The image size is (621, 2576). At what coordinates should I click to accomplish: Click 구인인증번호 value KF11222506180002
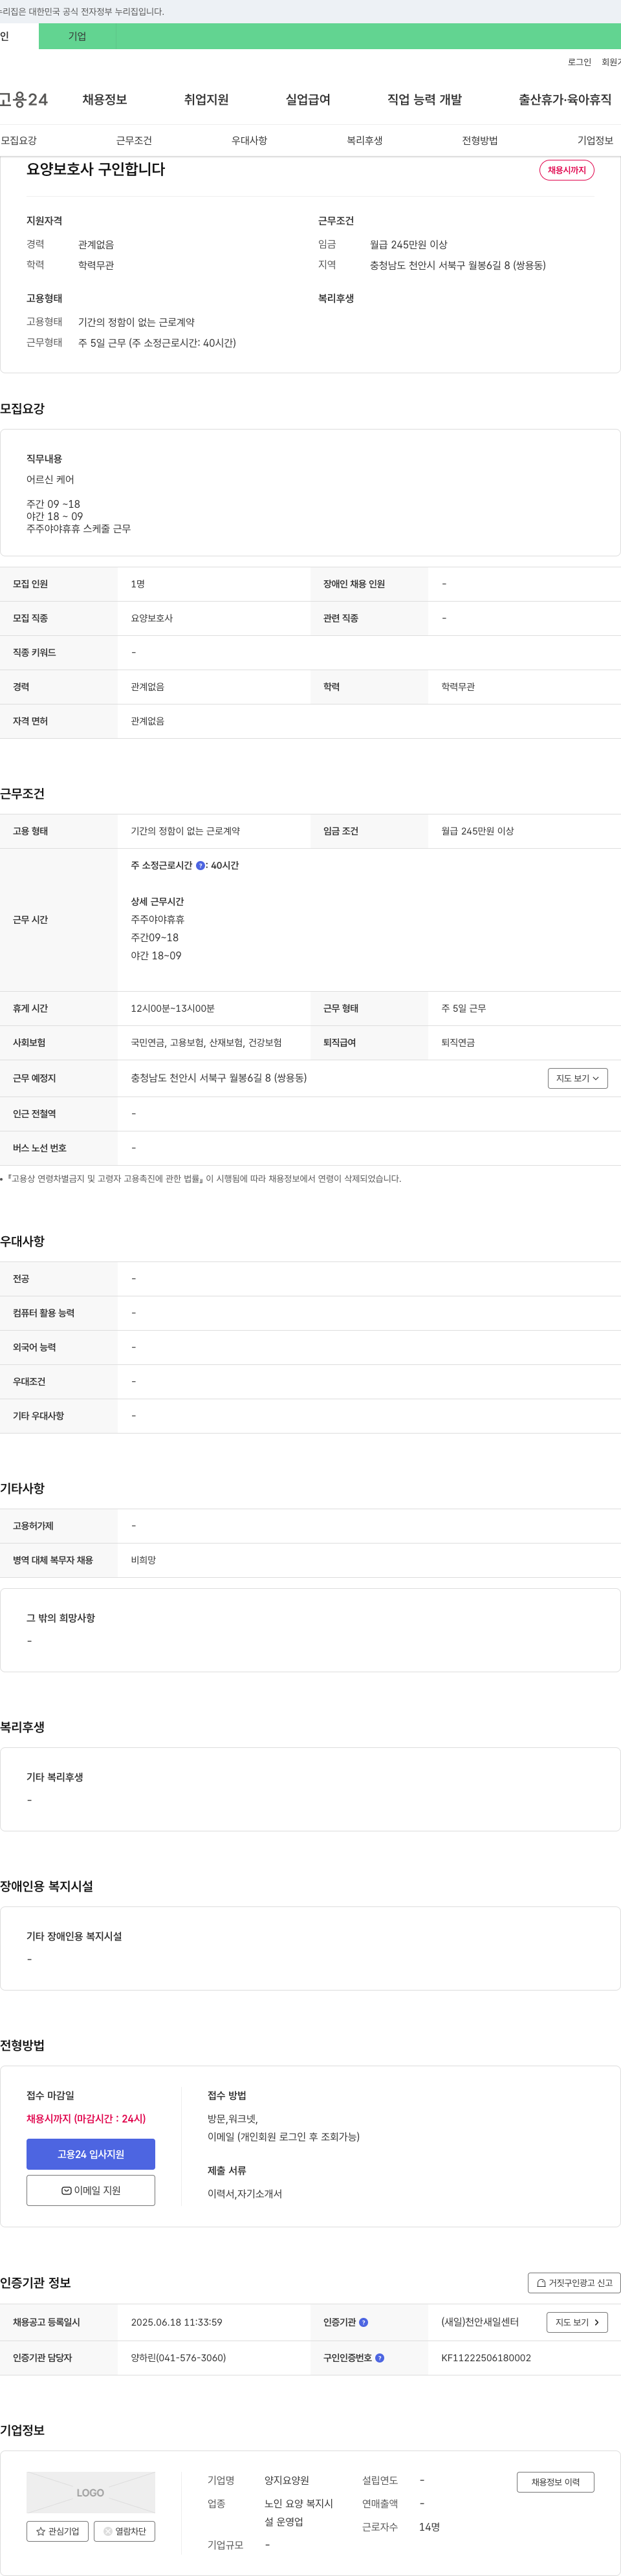(x=486, y=2358)
